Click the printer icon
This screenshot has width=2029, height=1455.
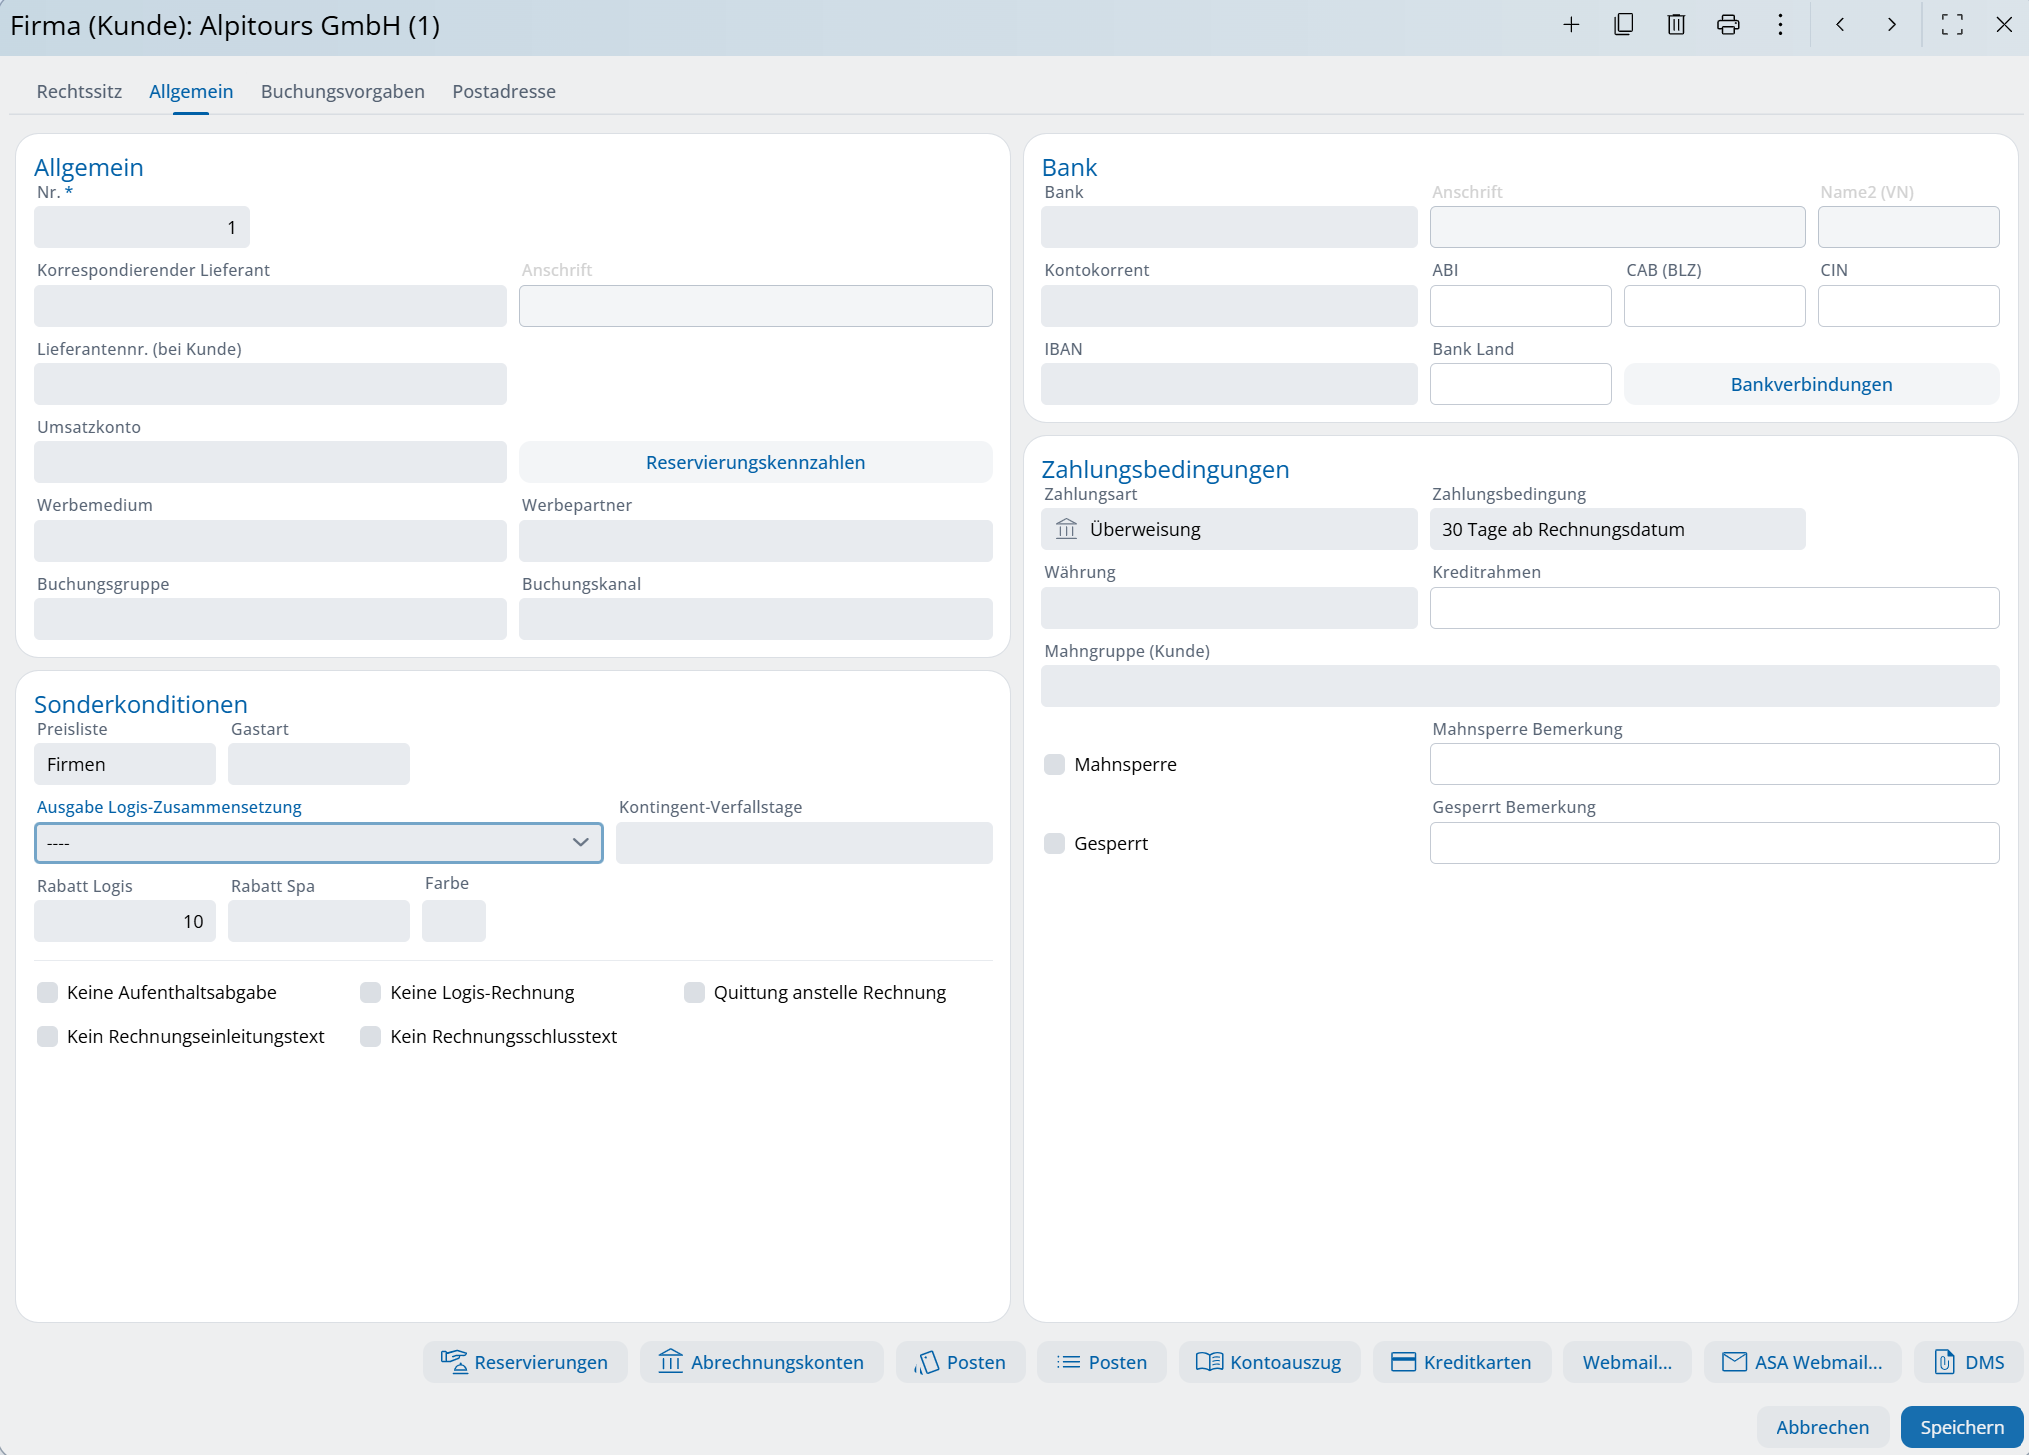1728,25
